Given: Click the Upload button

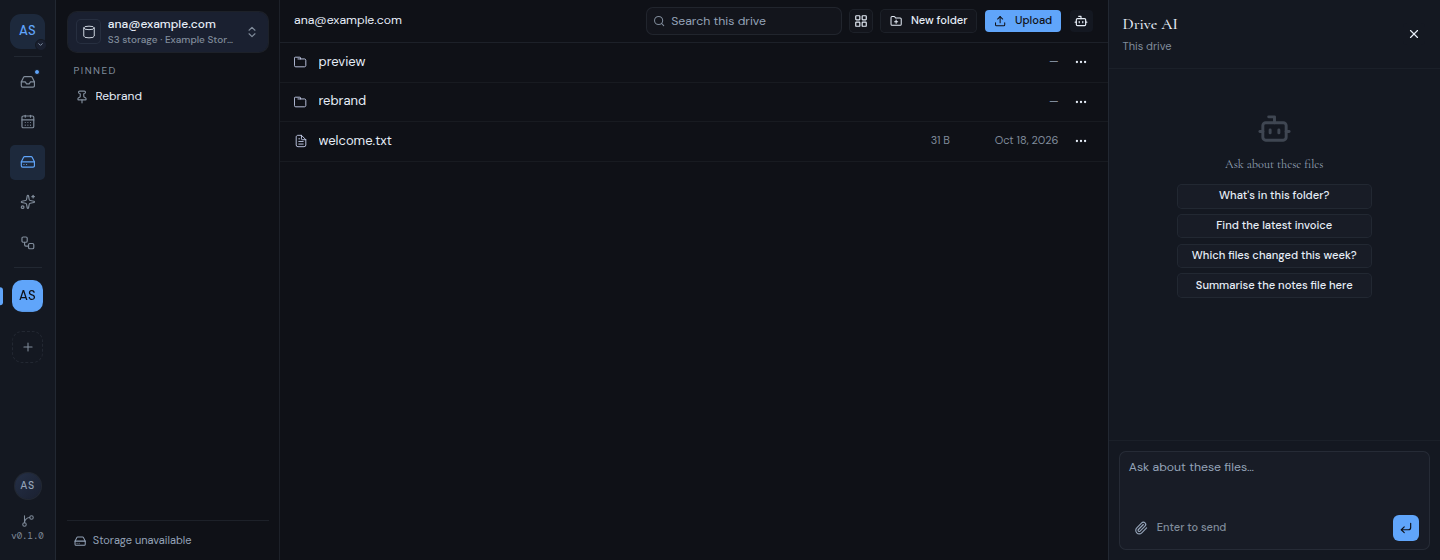Looking at the screenshot, I should (x=1022, y=21).
